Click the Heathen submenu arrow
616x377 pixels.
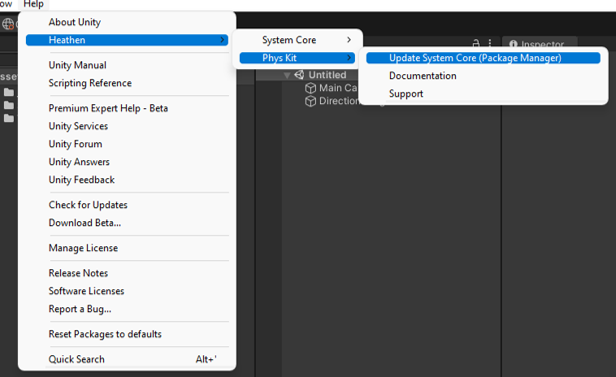click(222, 40)
